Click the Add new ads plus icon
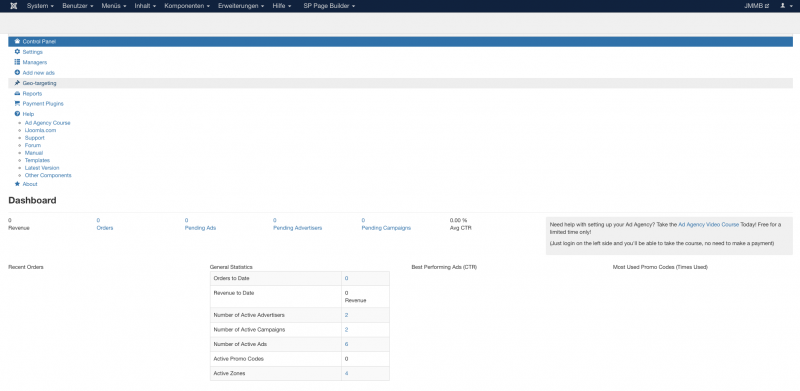800x391 pixels. point(17,72)
